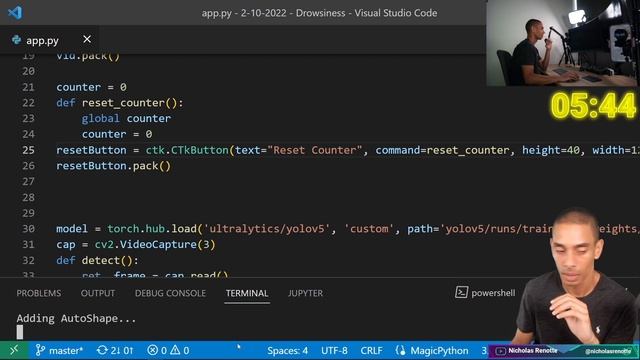Click the warnings triangle icon

pos(175,350)
